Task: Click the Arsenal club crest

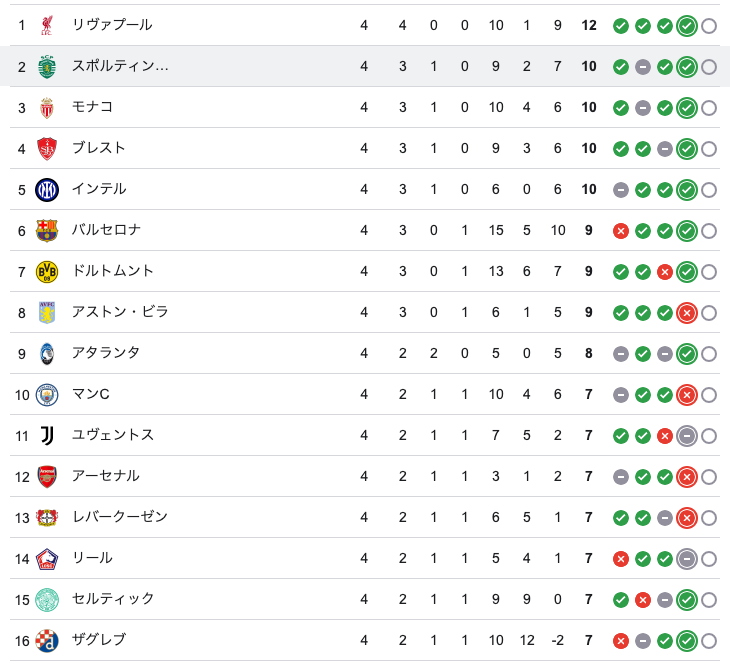Action: pyautogui.click(x=47, y=477)
